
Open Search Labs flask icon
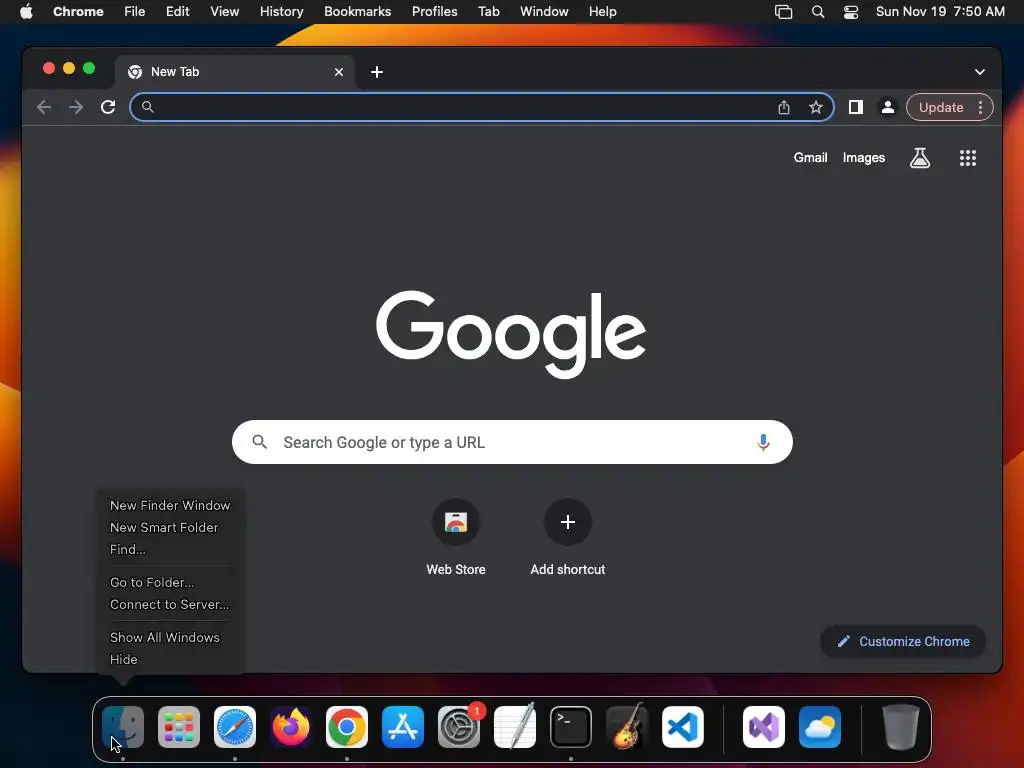[920, 157]
